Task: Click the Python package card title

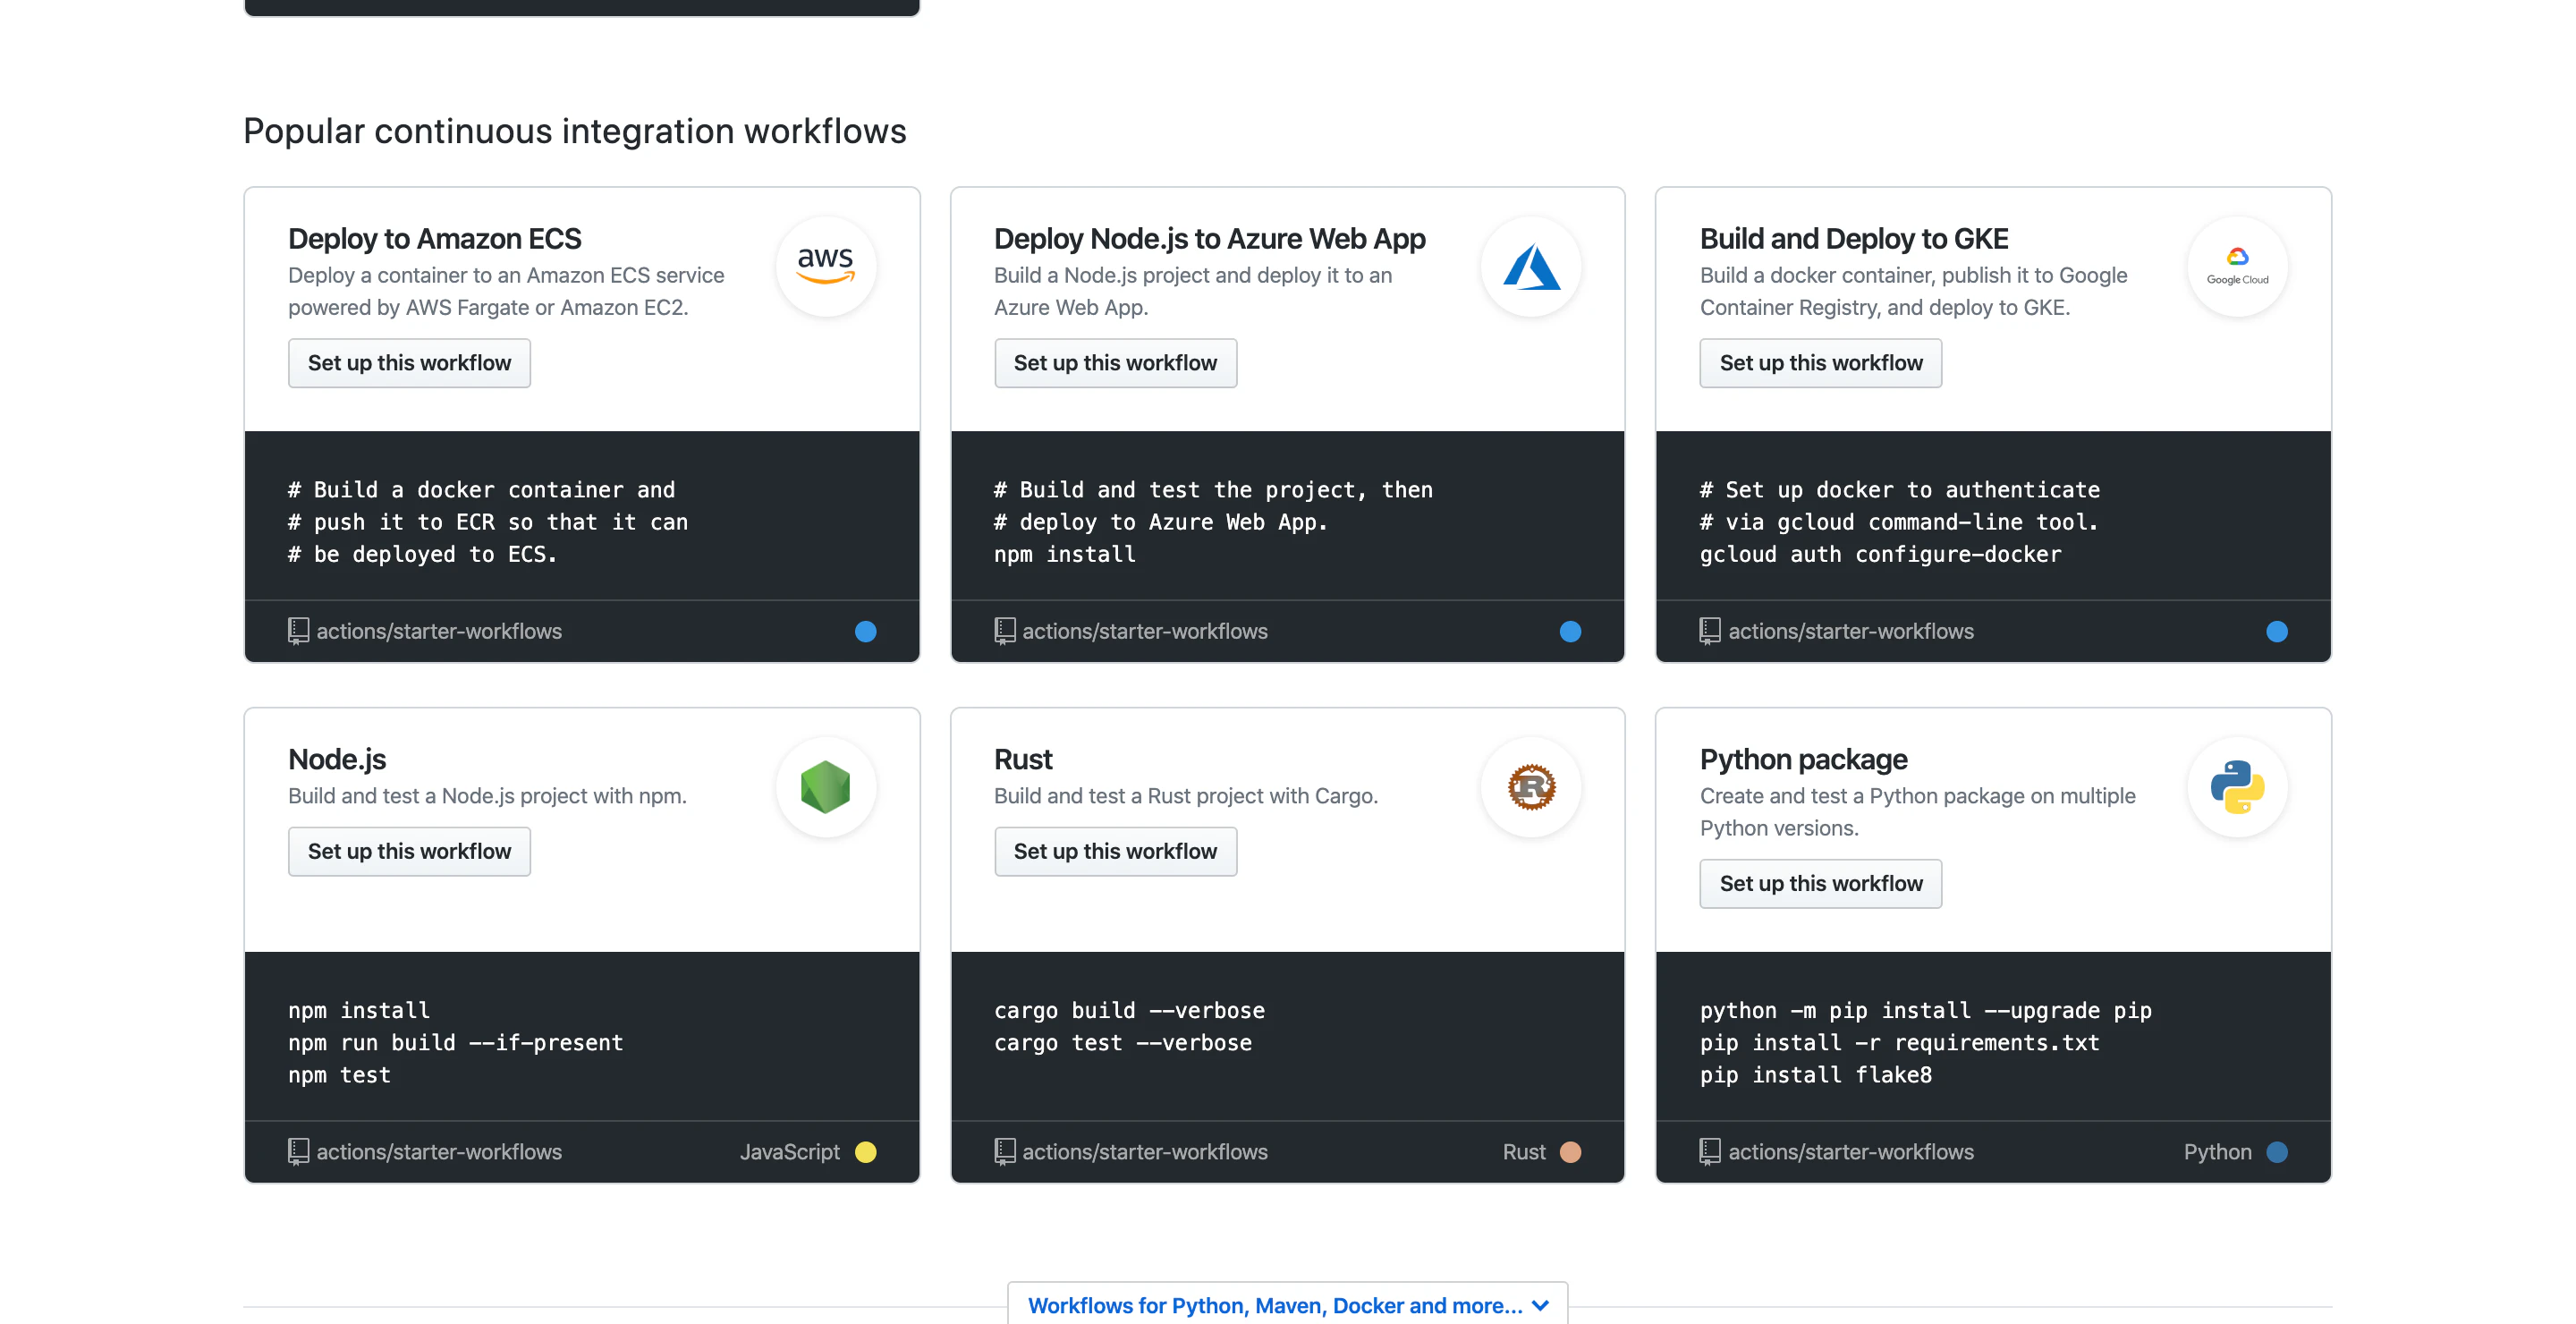Action: click(1804, 760)
